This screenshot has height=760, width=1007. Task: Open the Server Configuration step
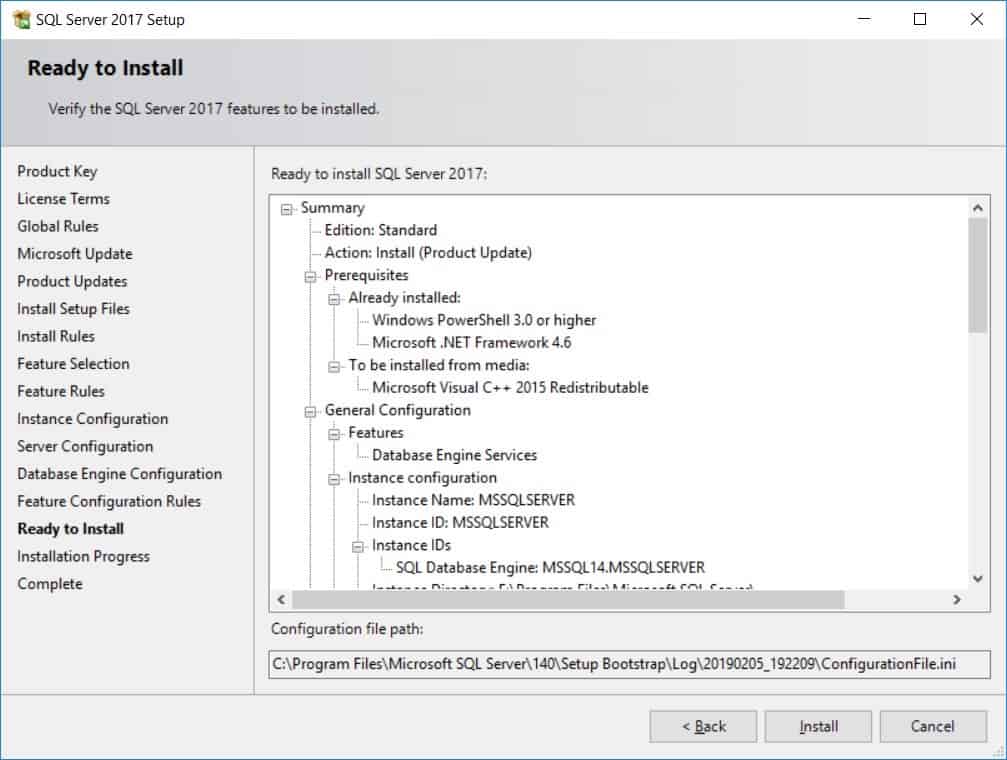[x=85, y=446]
